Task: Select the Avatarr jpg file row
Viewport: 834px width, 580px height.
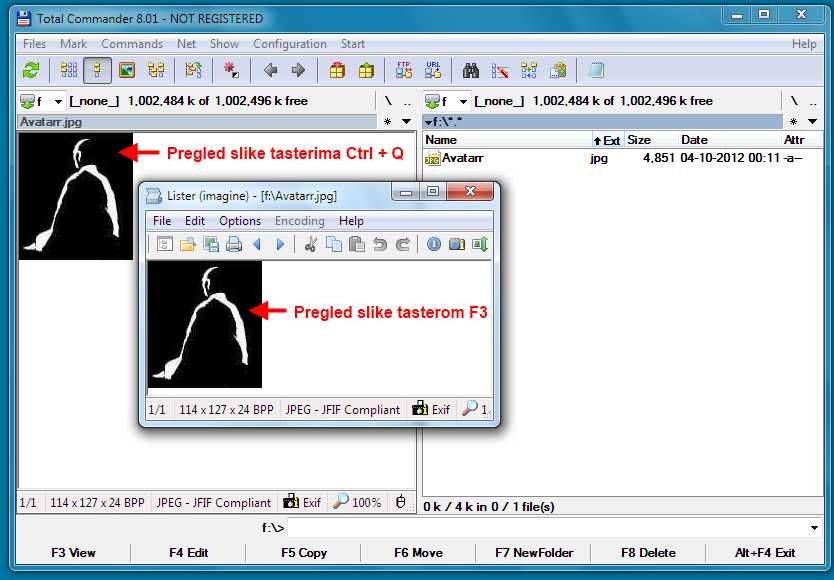Action: [622, 158]
